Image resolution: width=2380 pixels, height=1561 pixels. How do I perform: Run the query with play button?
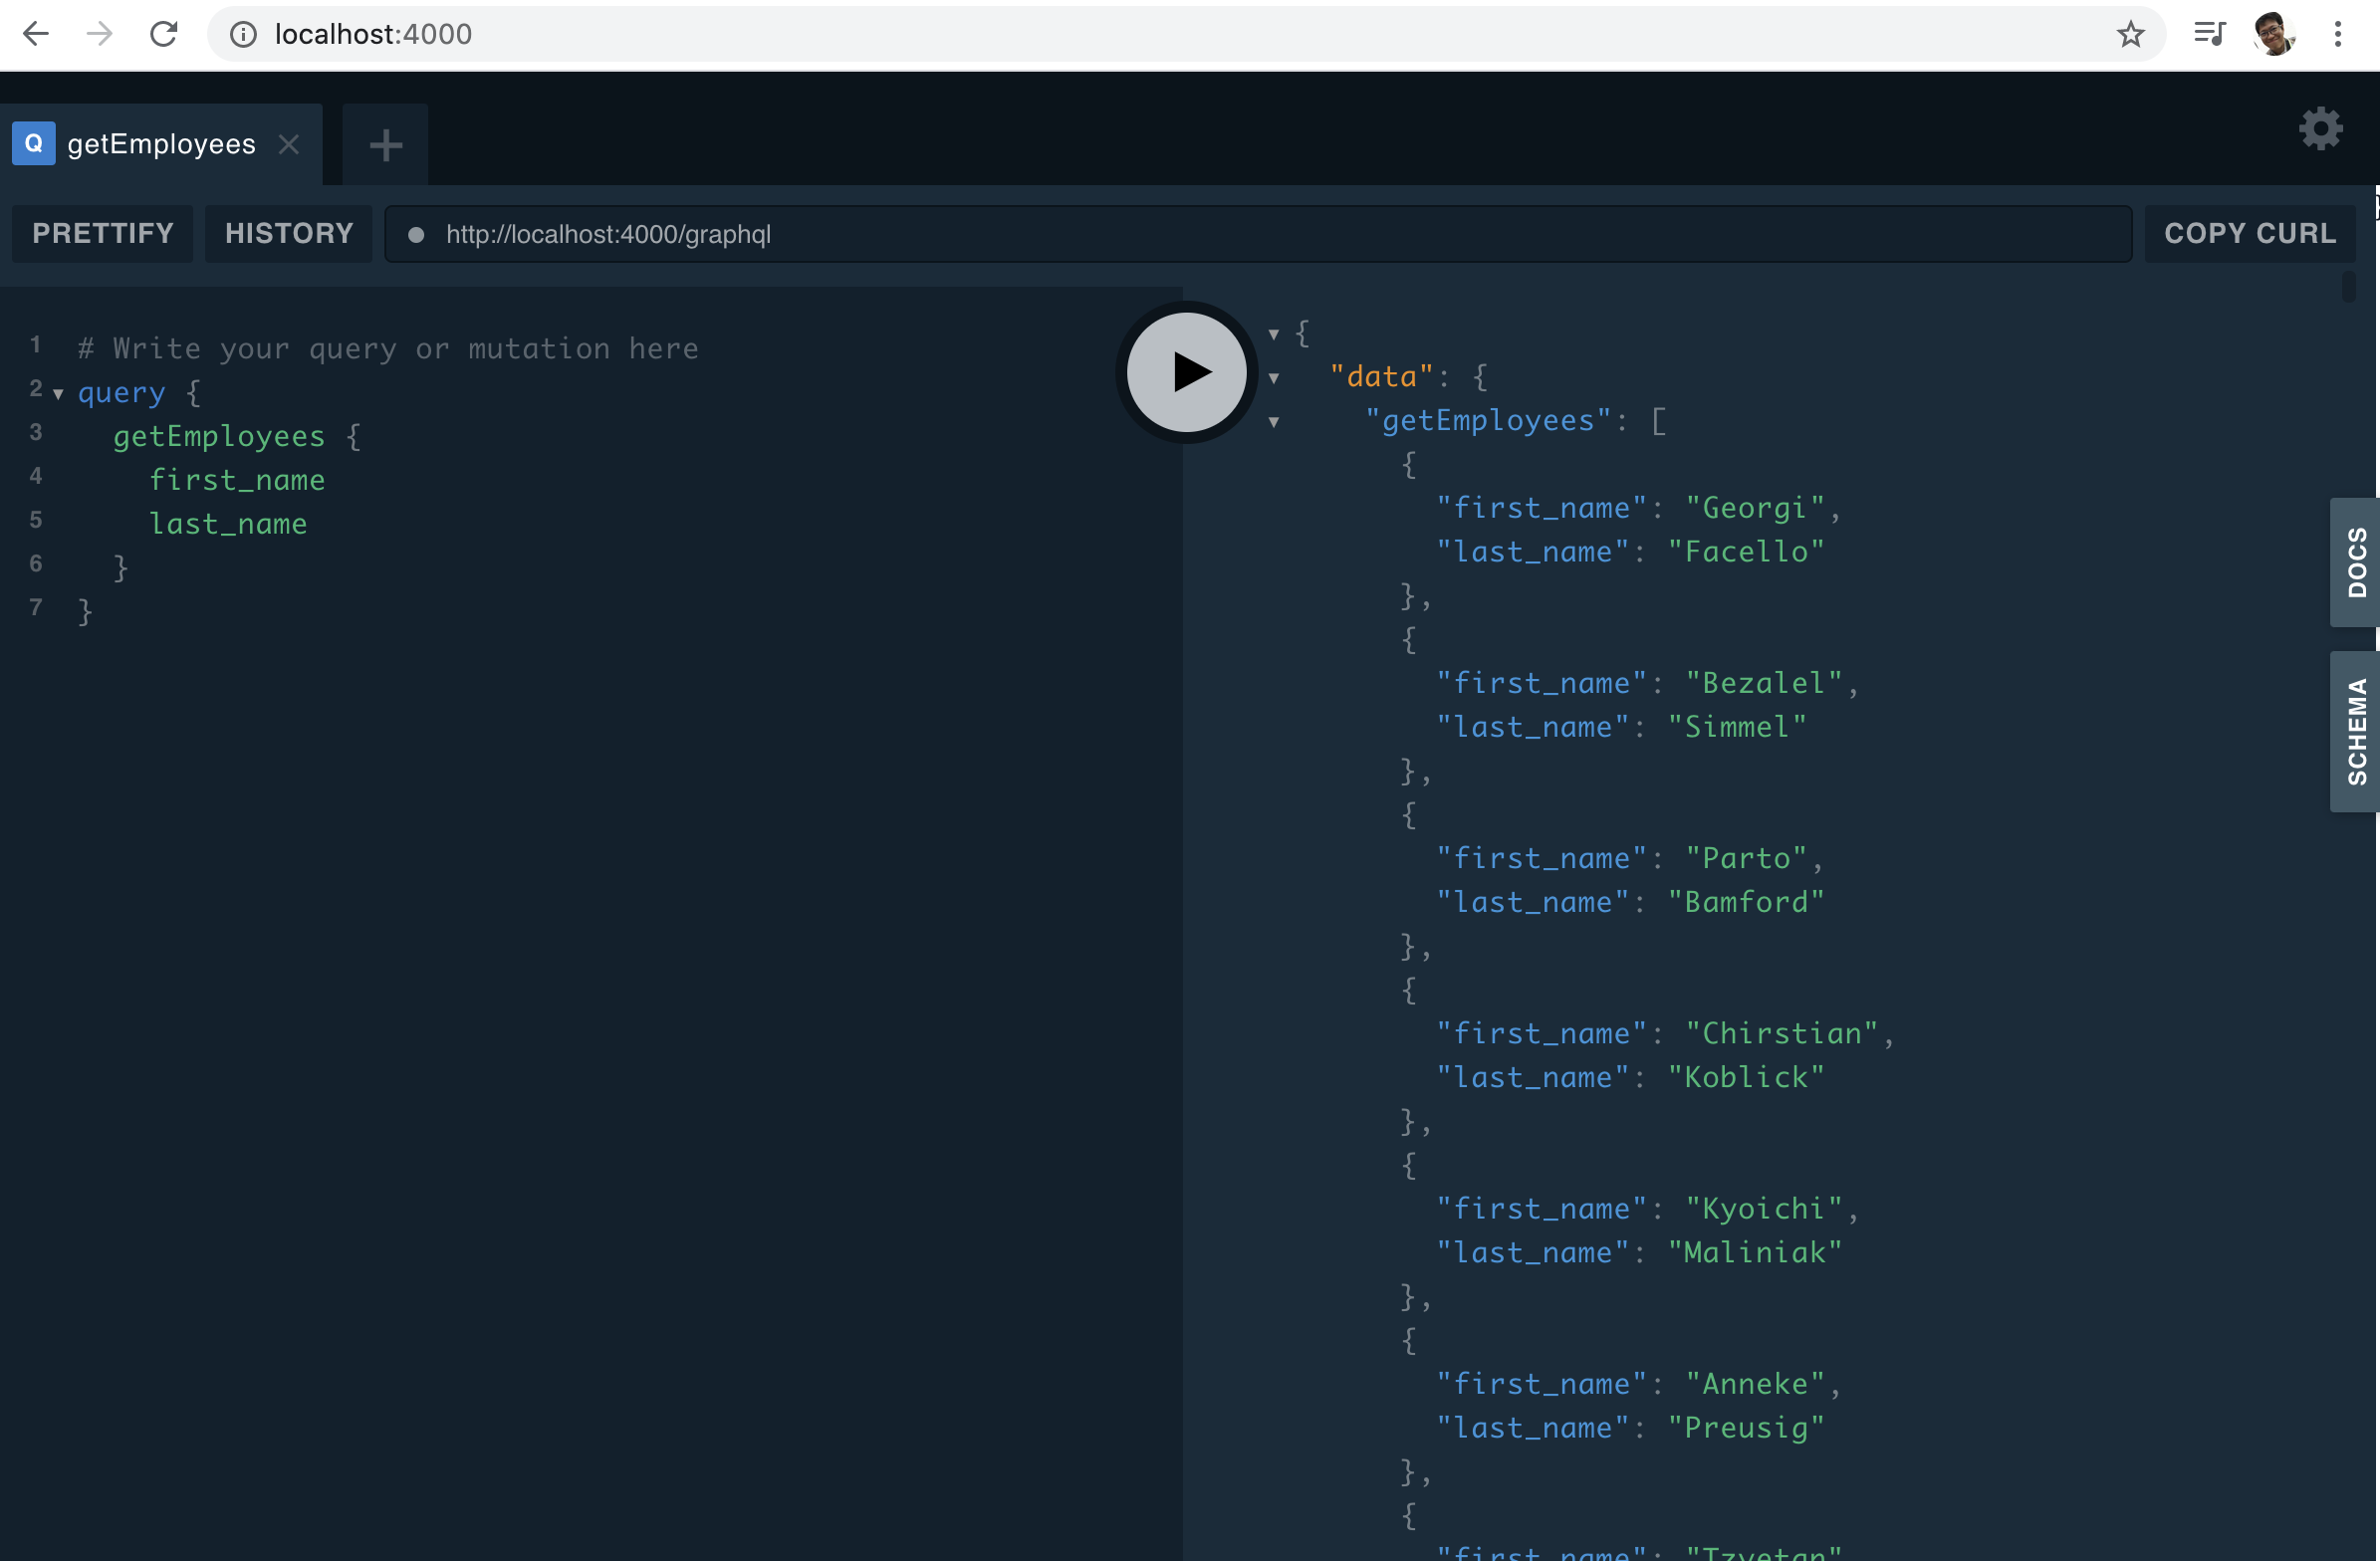1186,372
